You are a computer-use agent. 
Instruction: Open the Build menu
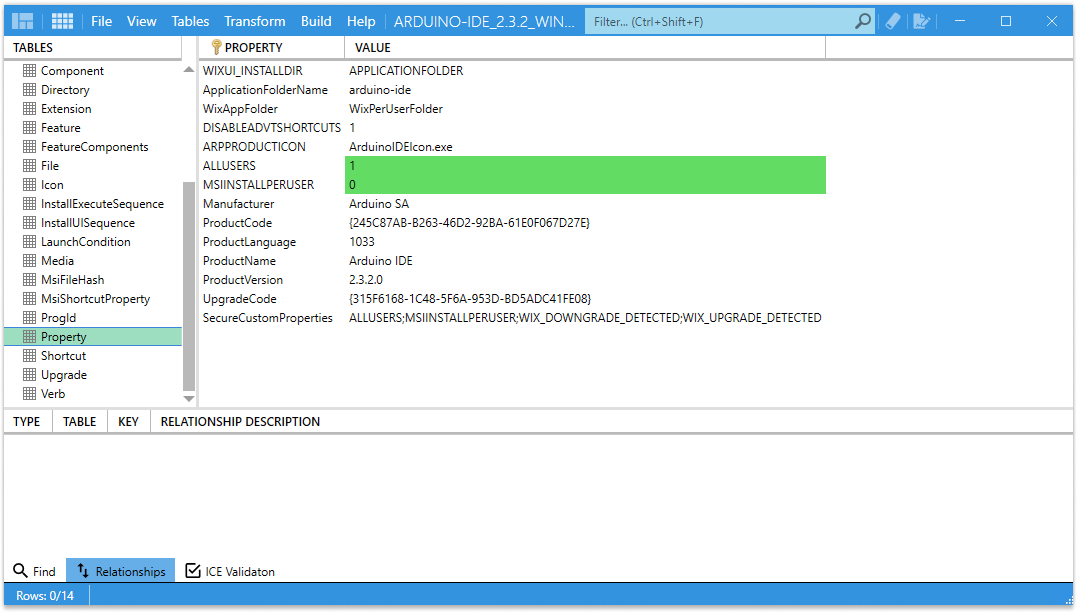point(316,21)
